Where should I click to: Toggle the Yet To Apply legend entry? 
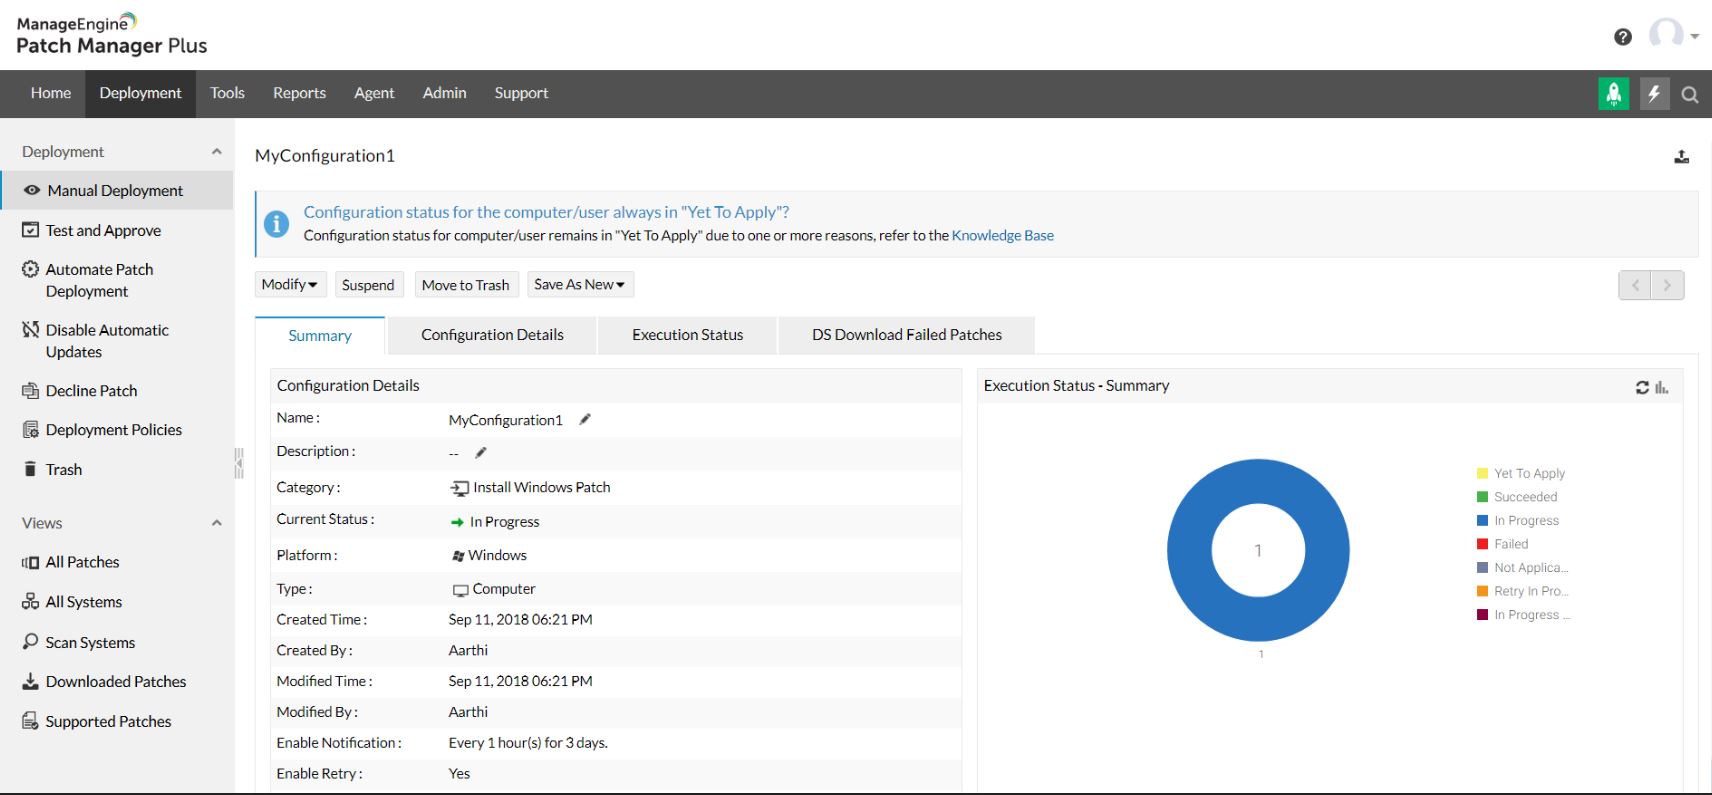pyautogui.click(x=1520, y=473)
